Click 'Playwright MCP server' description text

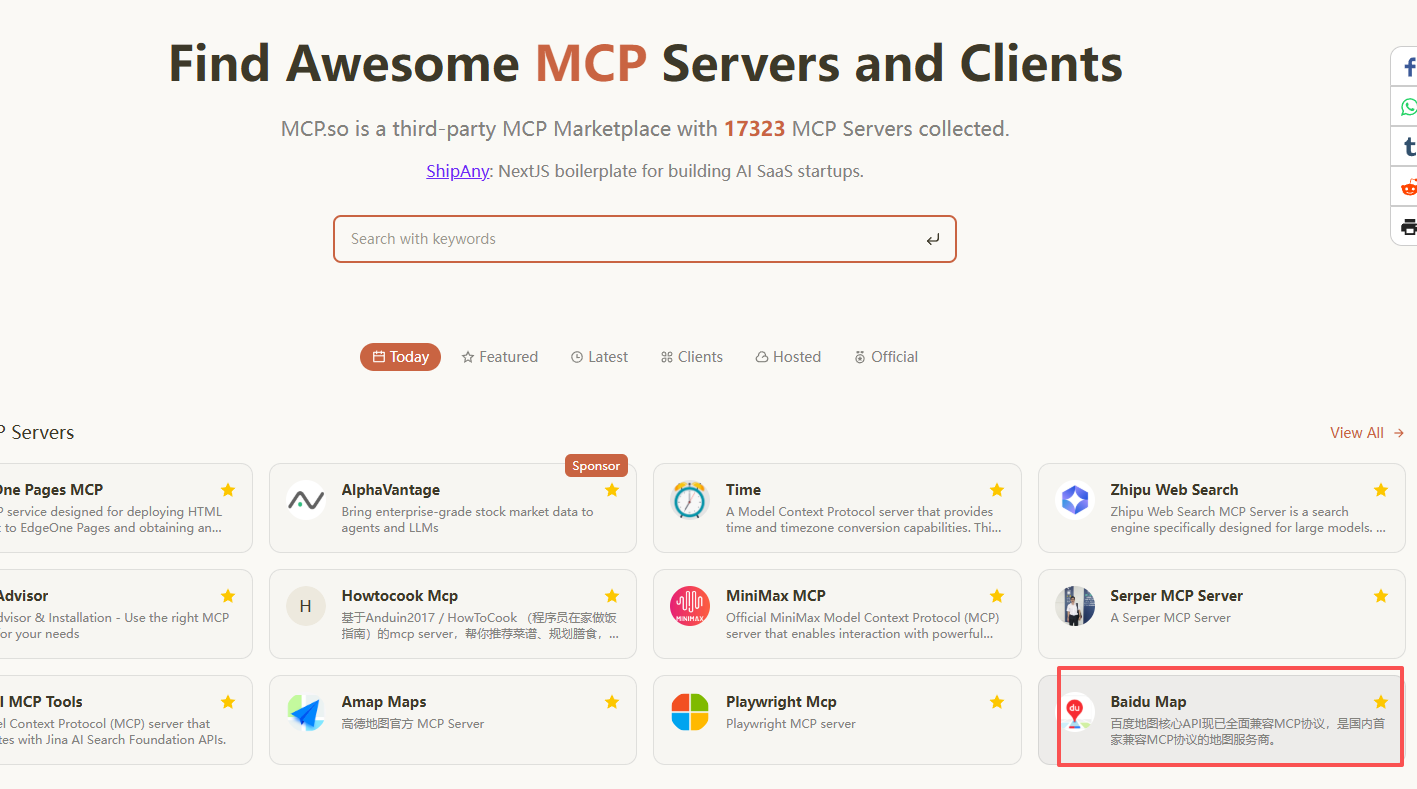coord(791,724)
